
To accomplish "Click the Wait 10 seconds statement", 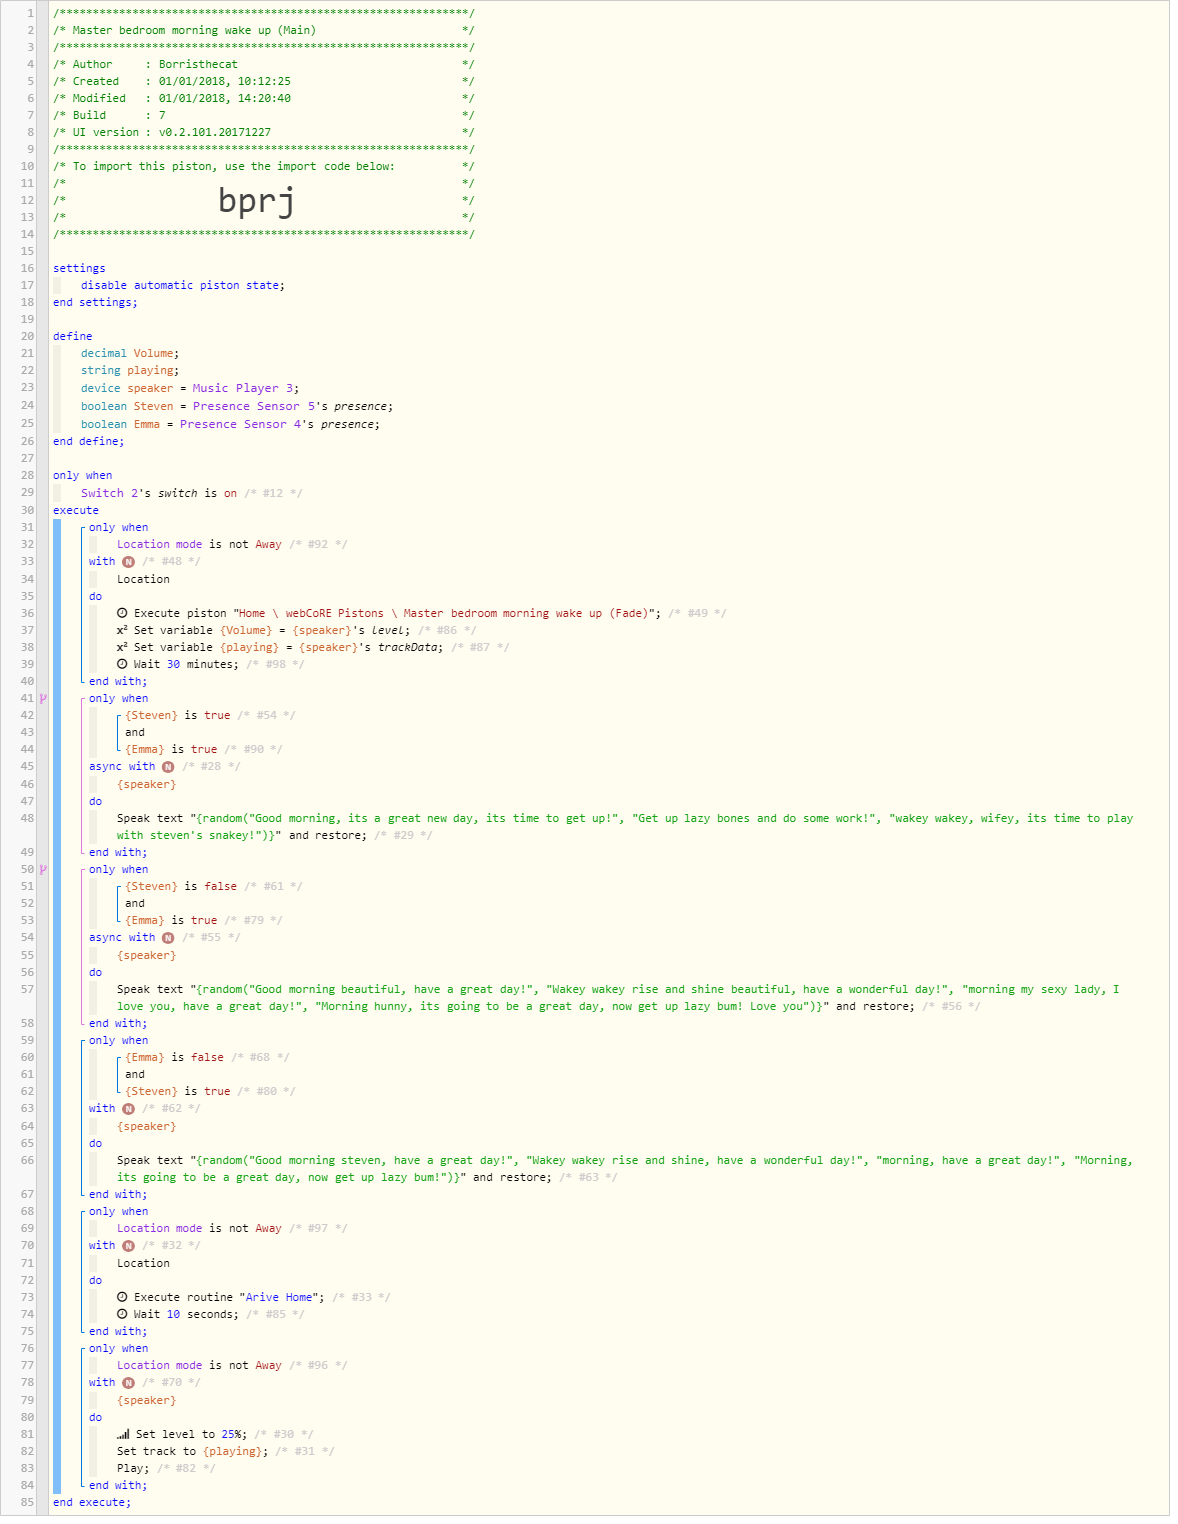I will coord(185,1314).
